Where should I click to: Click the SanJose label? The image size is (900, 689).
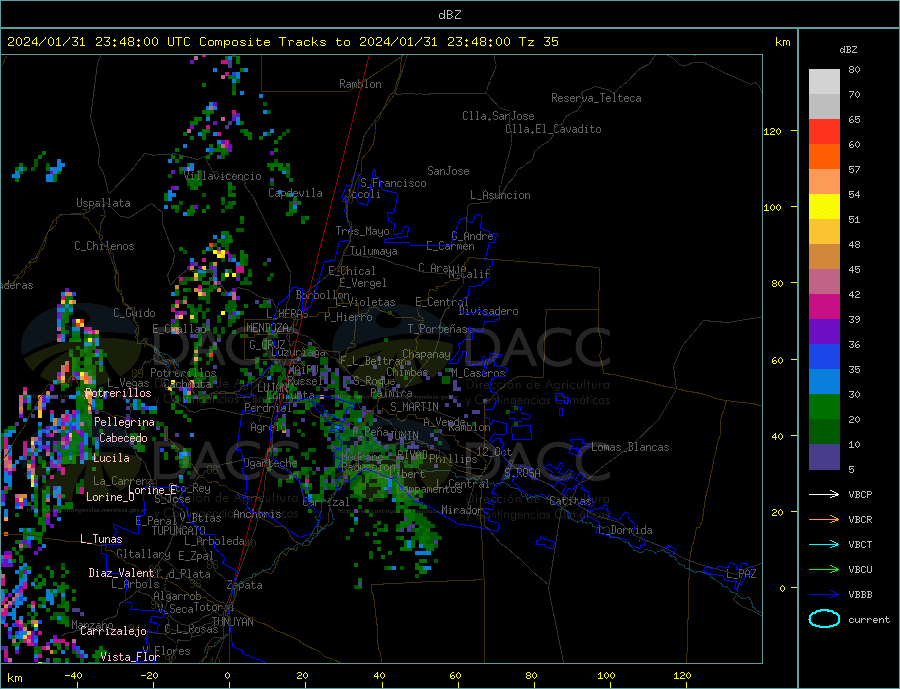[448, 171]
